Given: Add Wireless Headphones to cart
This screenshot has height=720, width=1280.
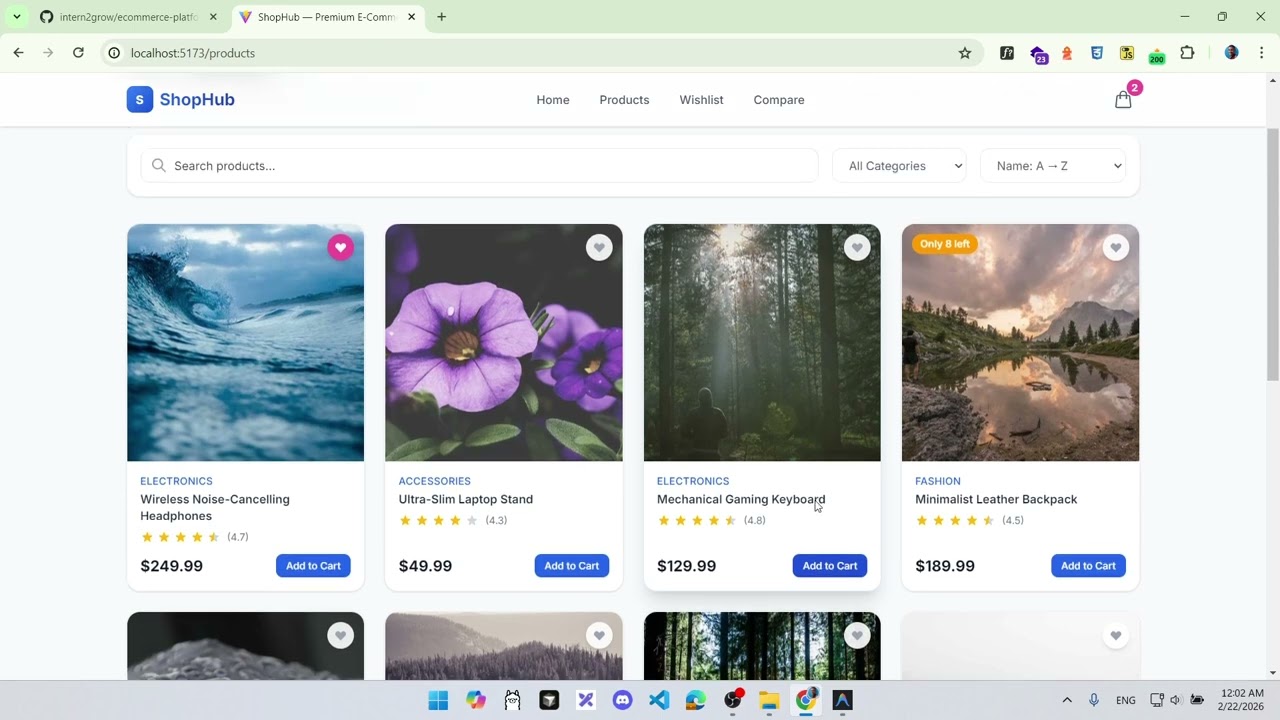Looking at the screenshot, I should 313,566.
